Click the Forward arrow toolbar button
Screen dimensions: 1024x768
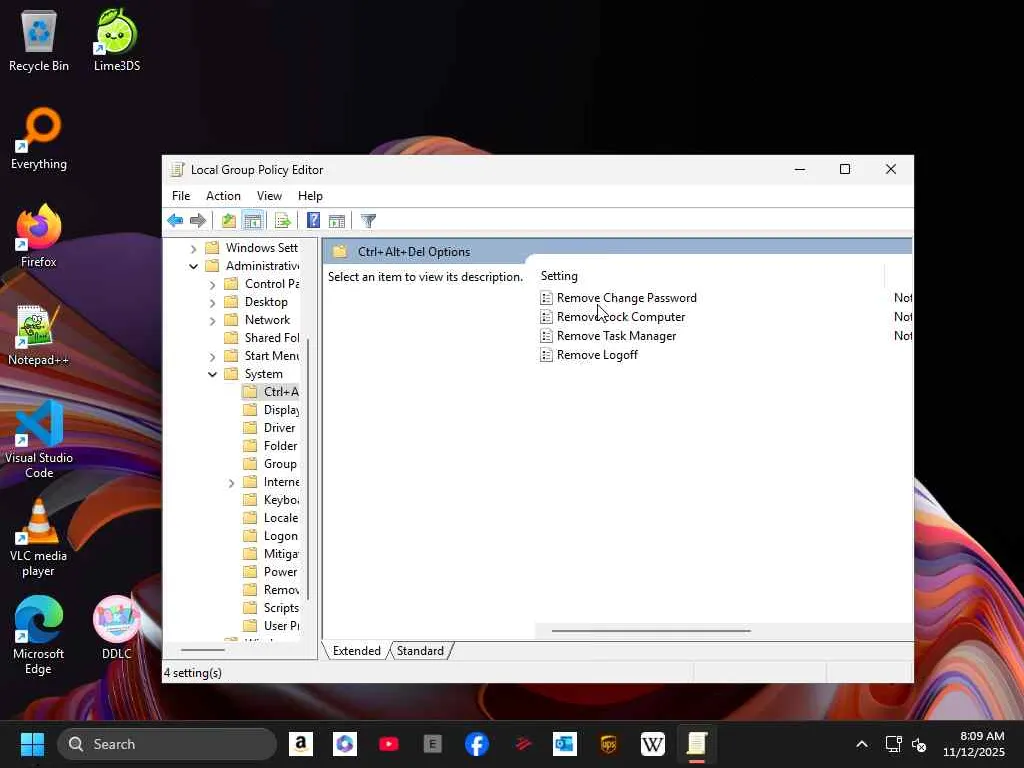(x=198, y=221)
